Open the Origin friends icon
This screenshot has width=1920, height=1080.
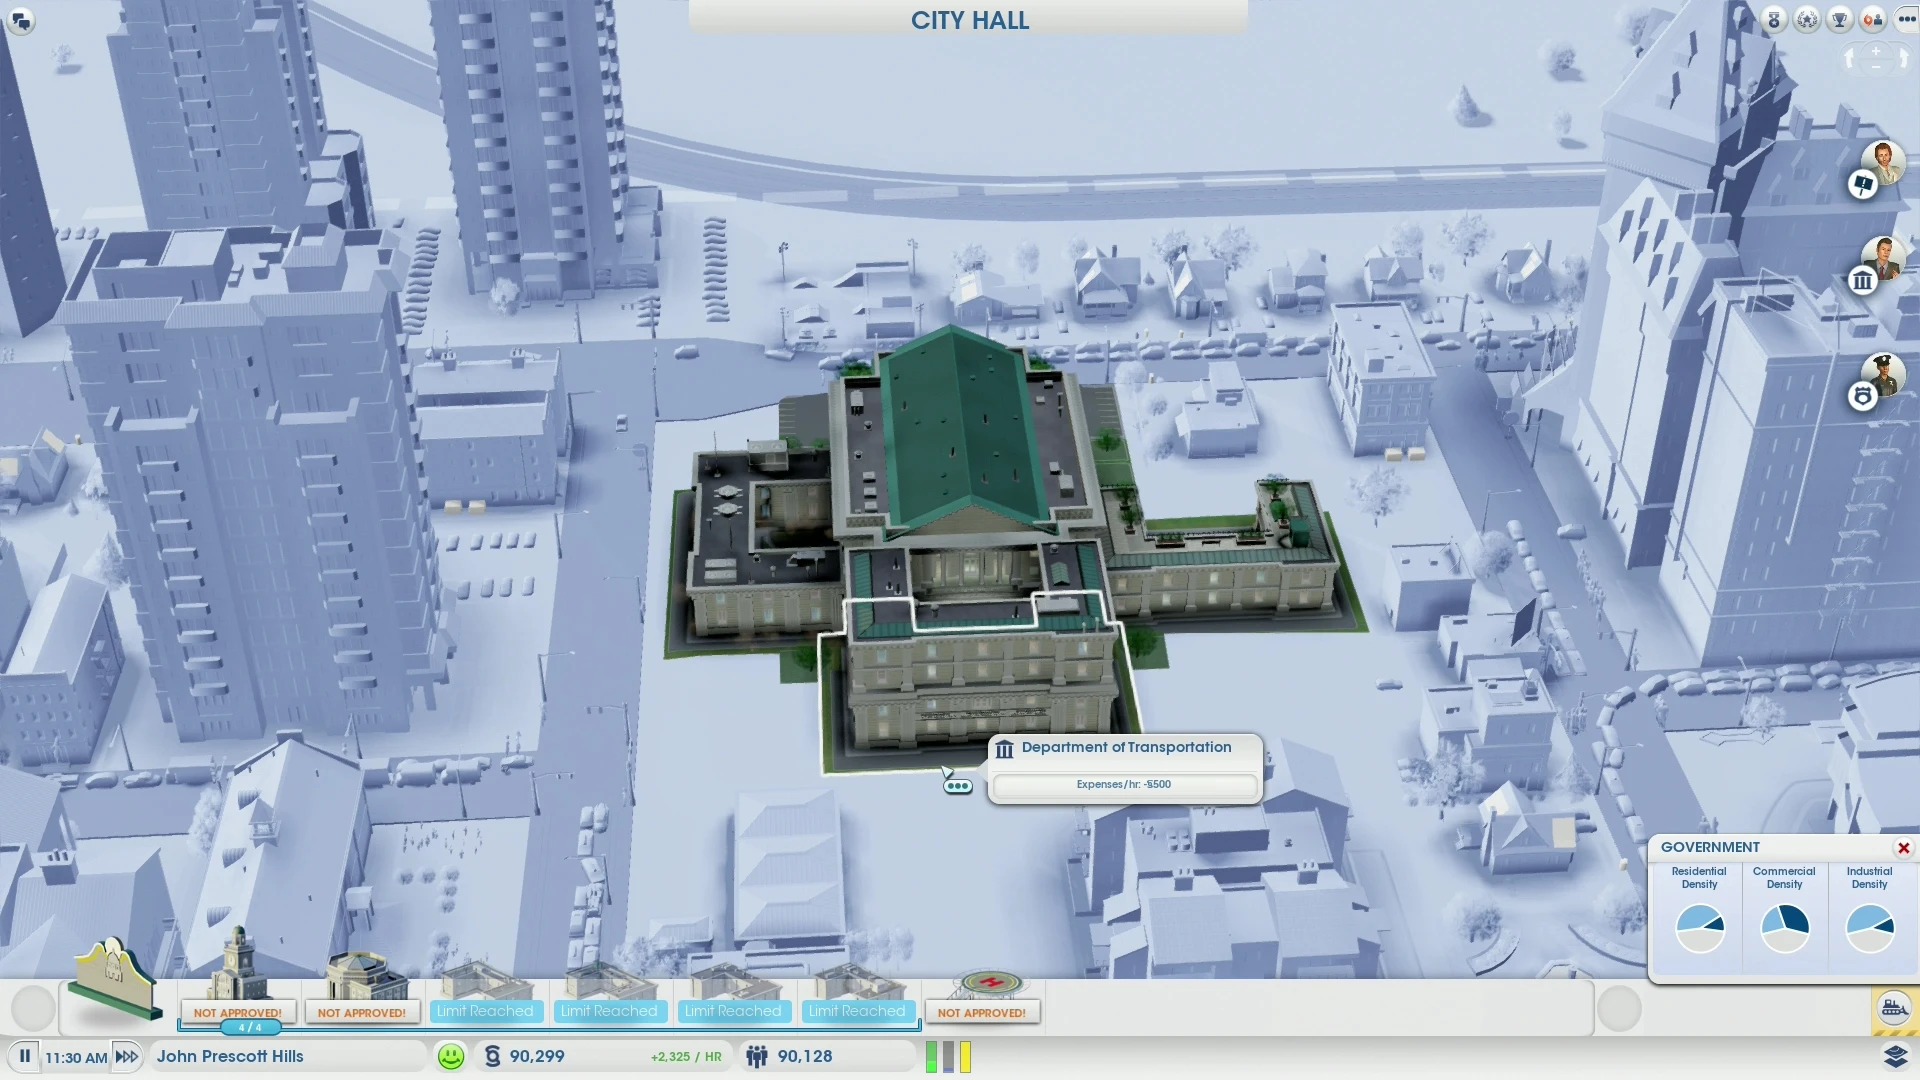1873,20
